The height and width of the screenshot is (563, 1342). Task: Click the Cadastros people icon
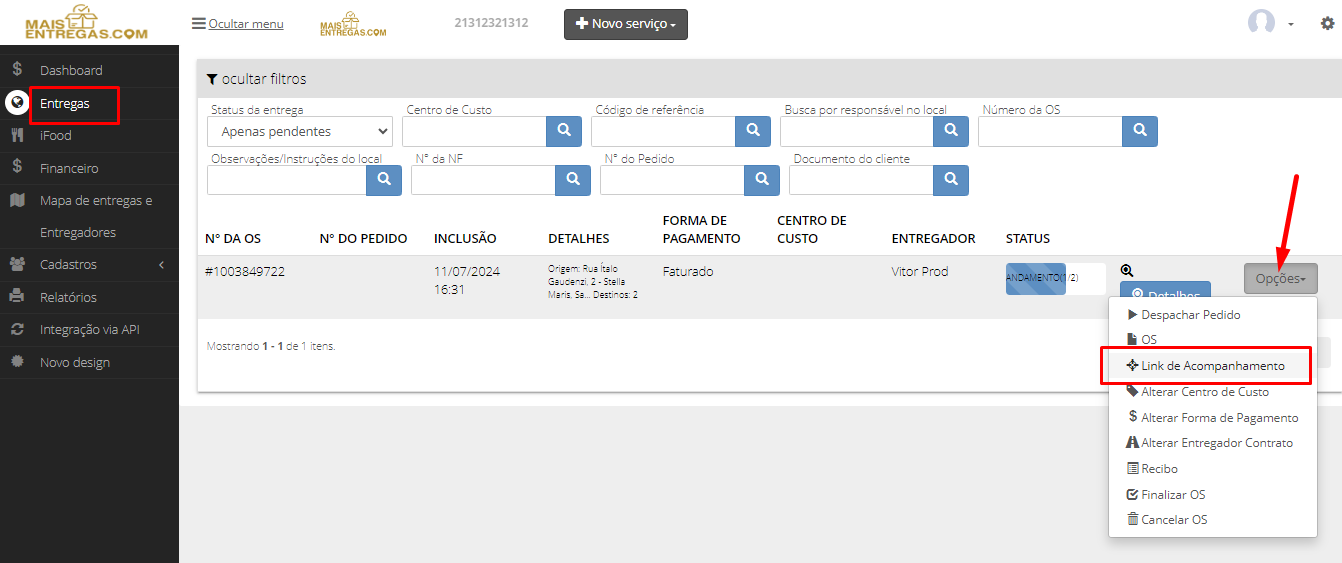[x=17, y=264]
